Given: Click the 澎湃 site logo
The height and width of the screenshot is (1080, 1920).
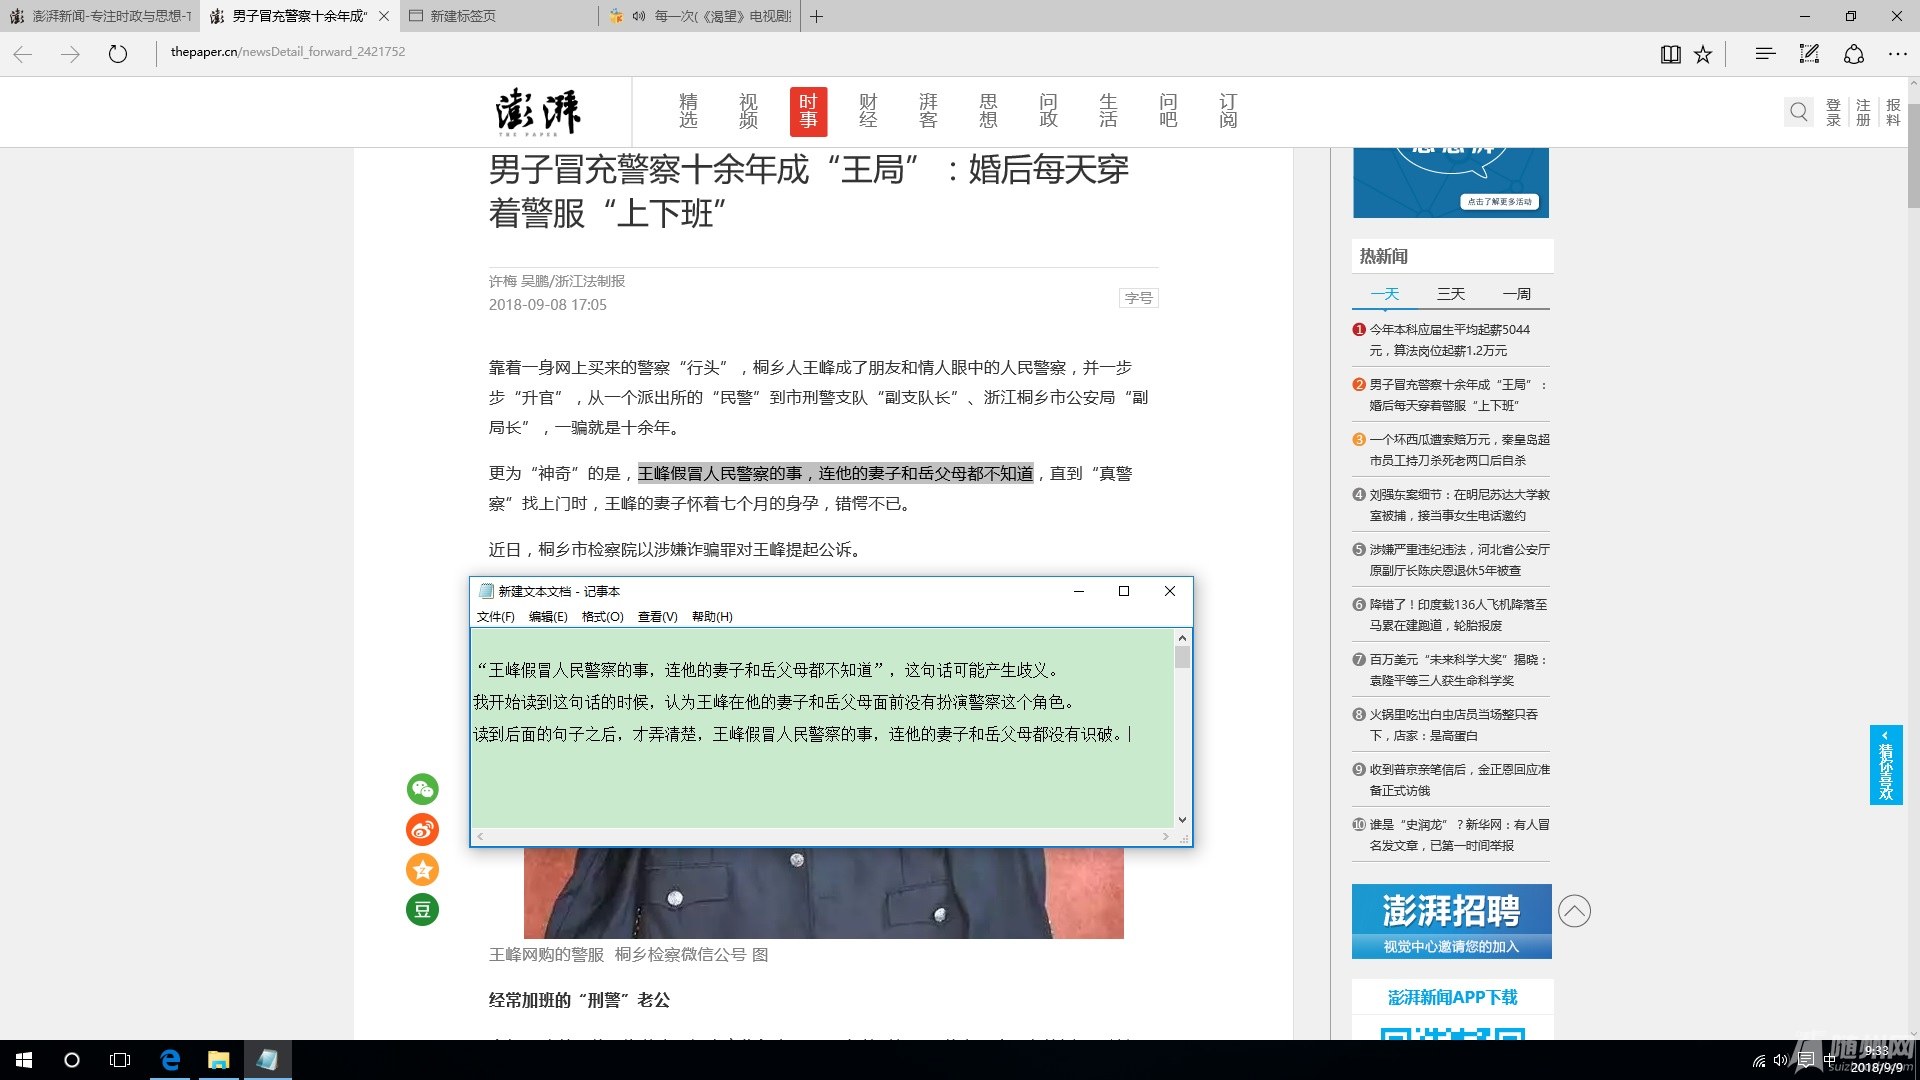Looking at the screenshot, I should [x=539, y=112].
